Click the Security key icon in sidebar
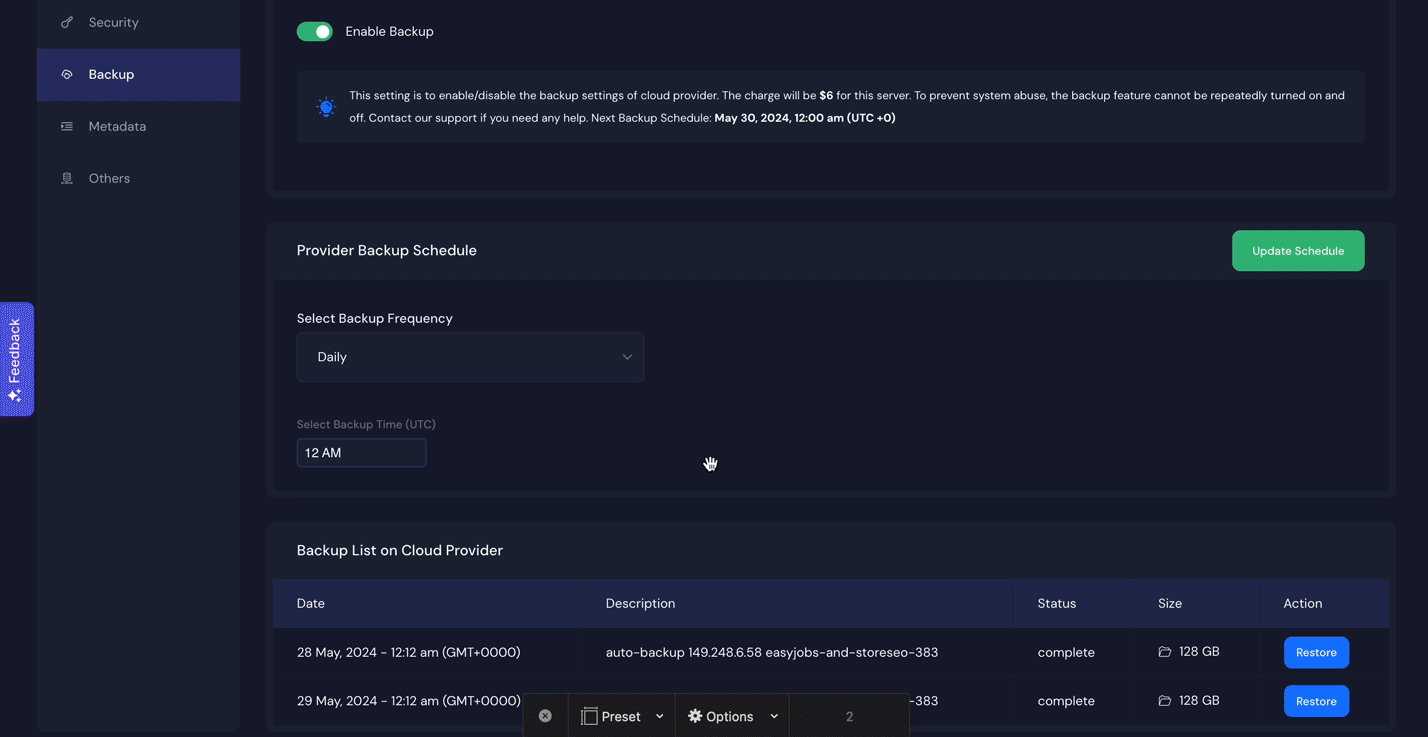The image size is (1428, 737). [x=67, y=22]
